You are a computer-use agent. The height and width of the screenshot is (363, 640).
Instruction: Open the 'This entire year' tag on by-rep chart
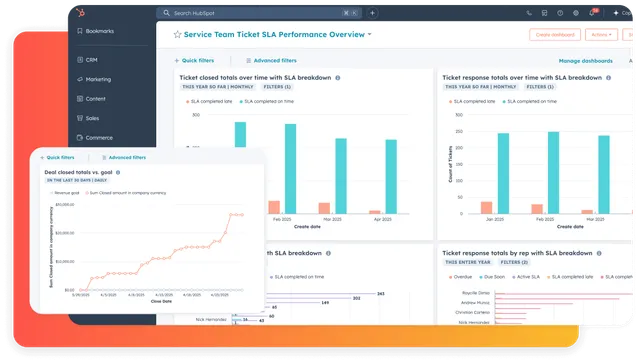pos(468,262)
